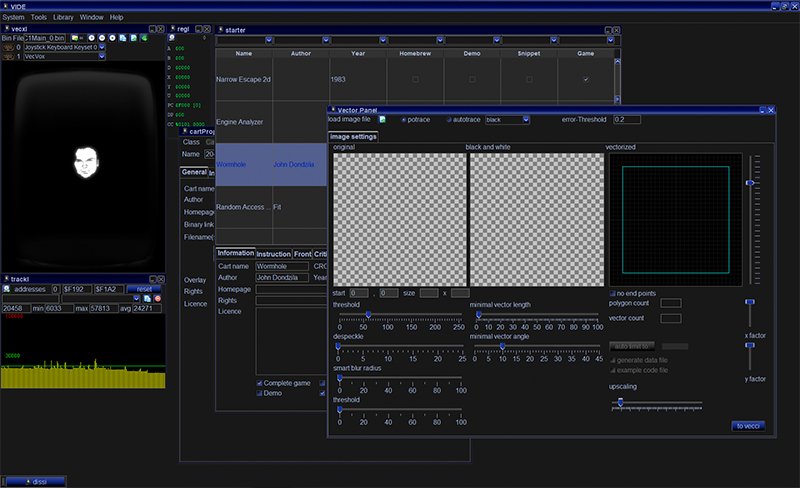Select autotrace radio option
Viewport: 800px width, 488px height.
(449, 120)
